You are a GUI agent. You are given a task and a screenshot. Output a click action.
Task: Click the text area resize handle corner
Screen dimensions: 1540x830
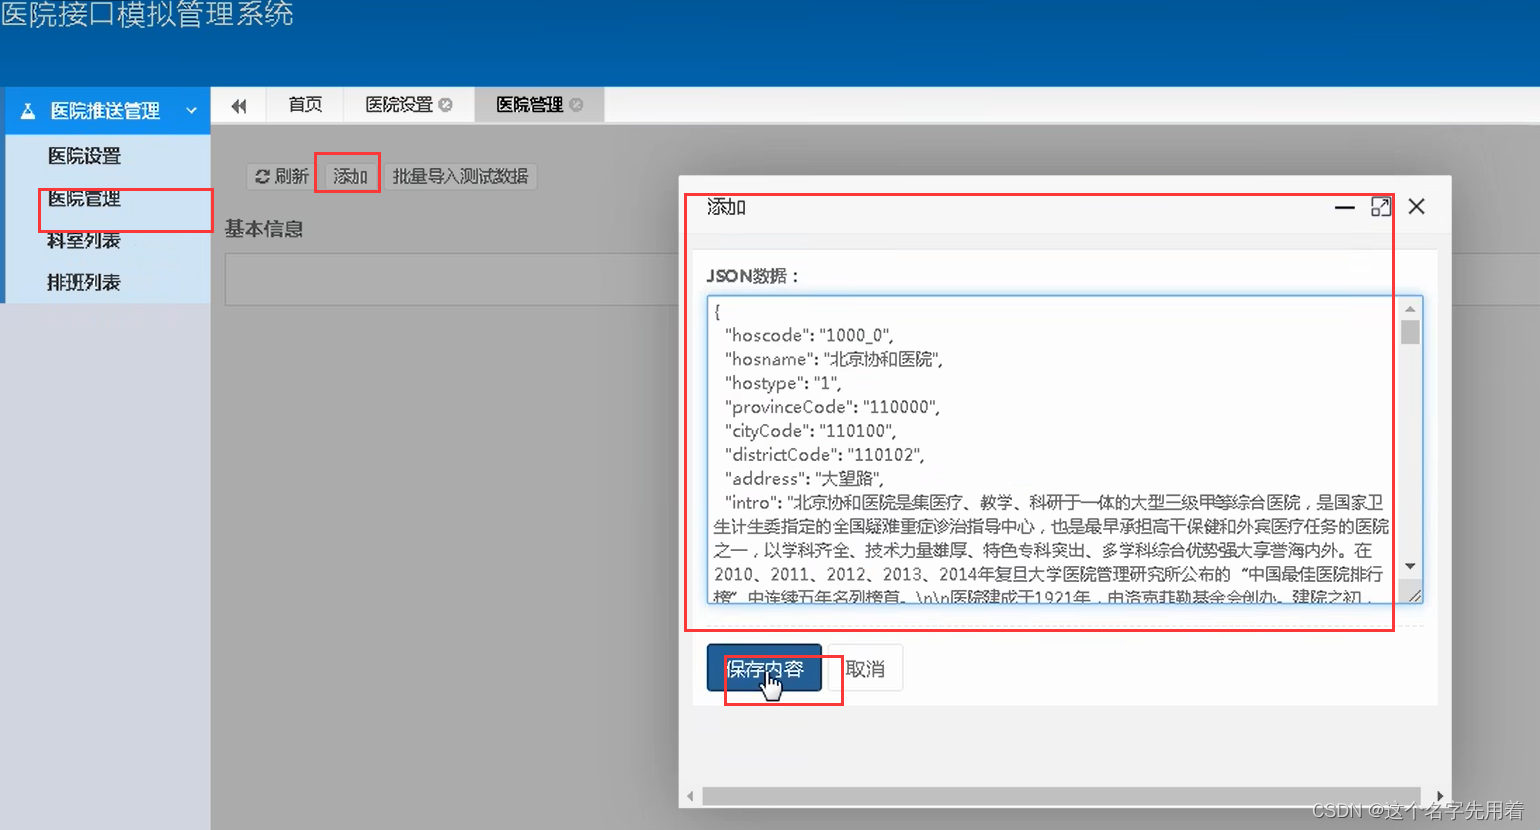(1414, 595)
